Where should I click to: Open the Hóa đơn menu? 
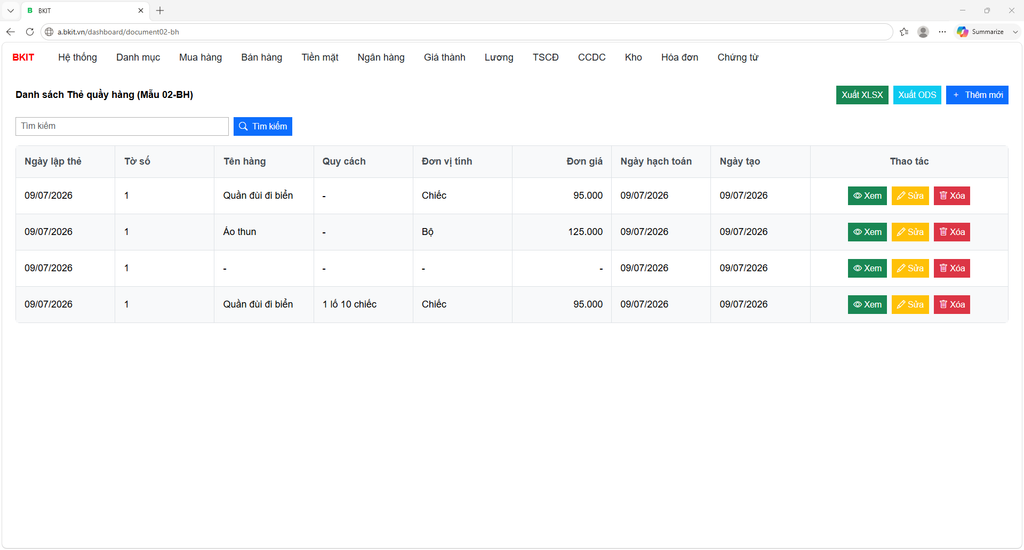pos(680,57)
